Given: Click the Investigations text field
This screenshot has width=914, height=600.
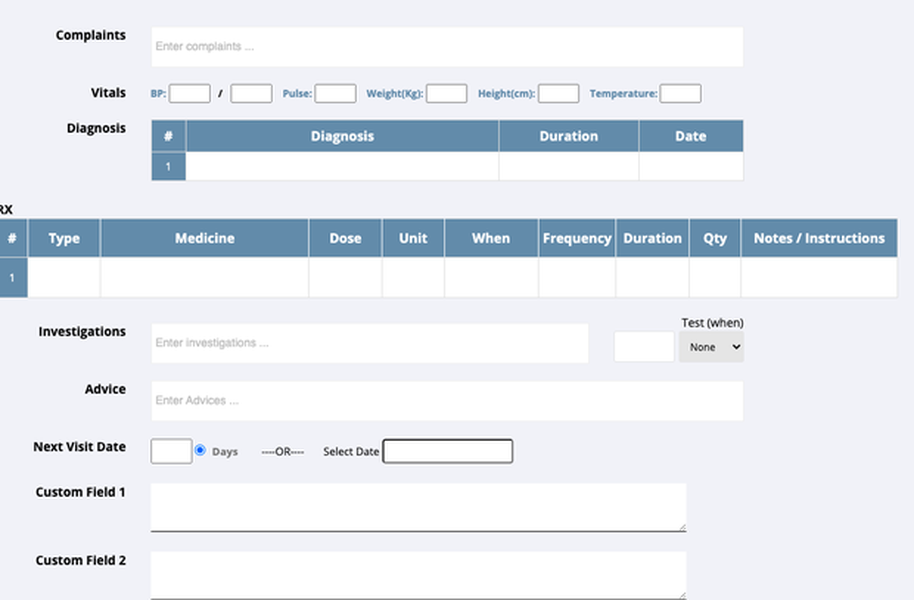Looking at the screenshot, I should [370, 343].
